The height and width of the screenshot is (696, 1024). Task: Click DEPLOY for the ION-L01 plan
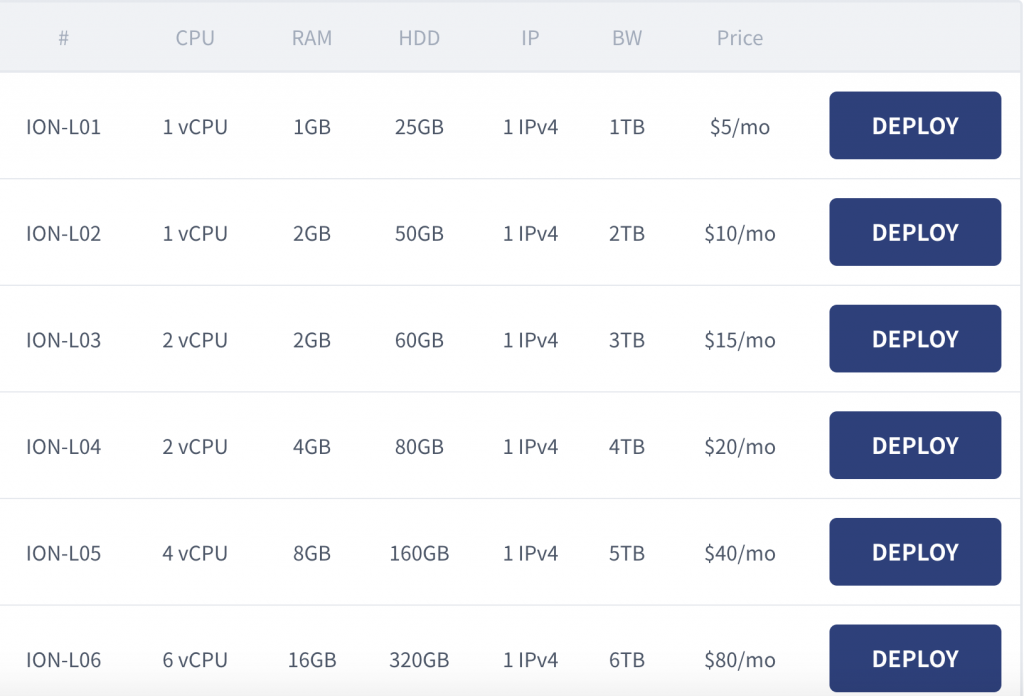915,126
